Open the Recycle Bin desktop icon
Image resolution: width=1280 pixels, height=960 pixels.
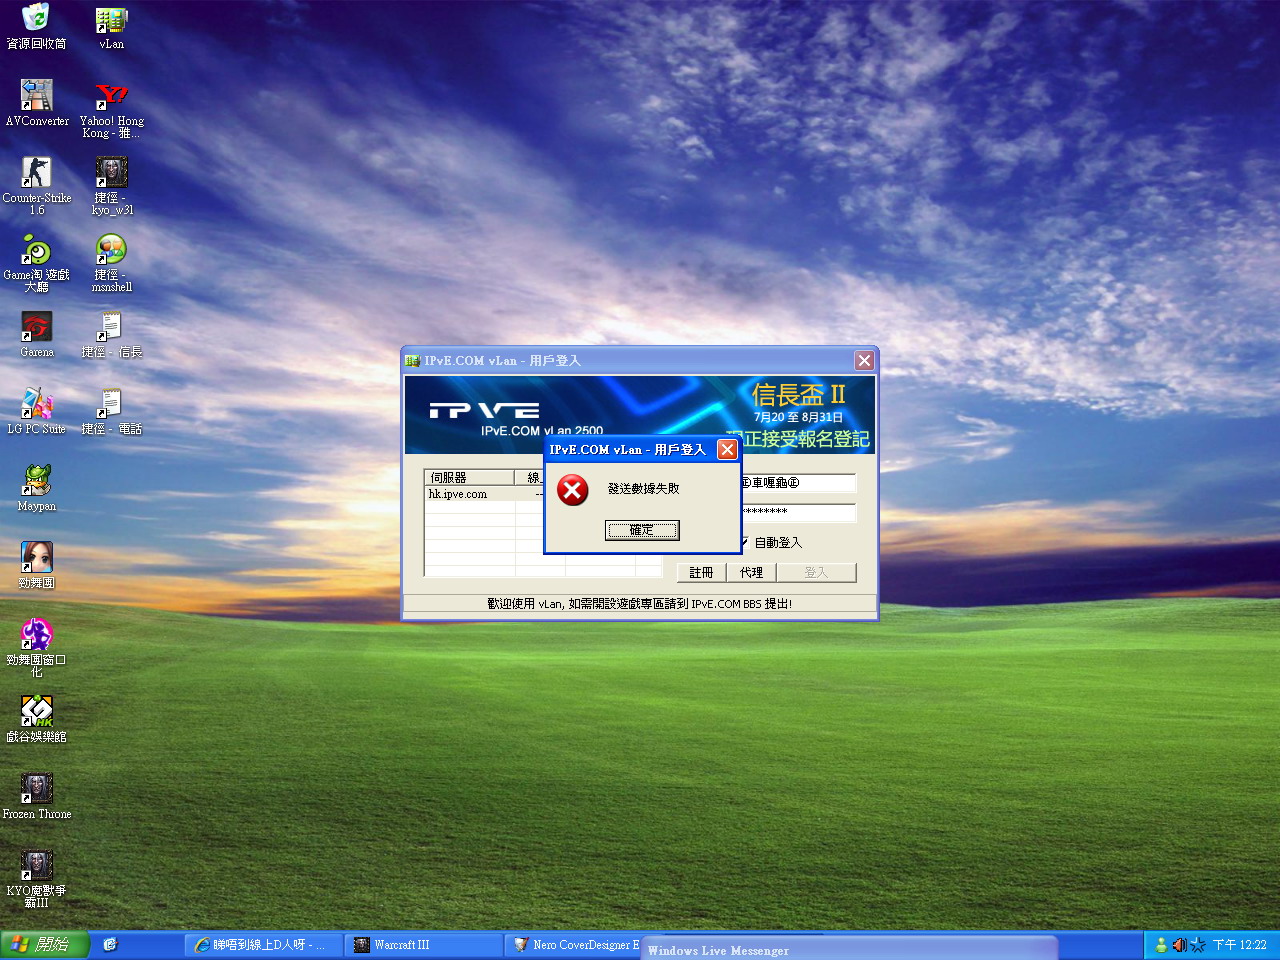click(x=36, y=27)
